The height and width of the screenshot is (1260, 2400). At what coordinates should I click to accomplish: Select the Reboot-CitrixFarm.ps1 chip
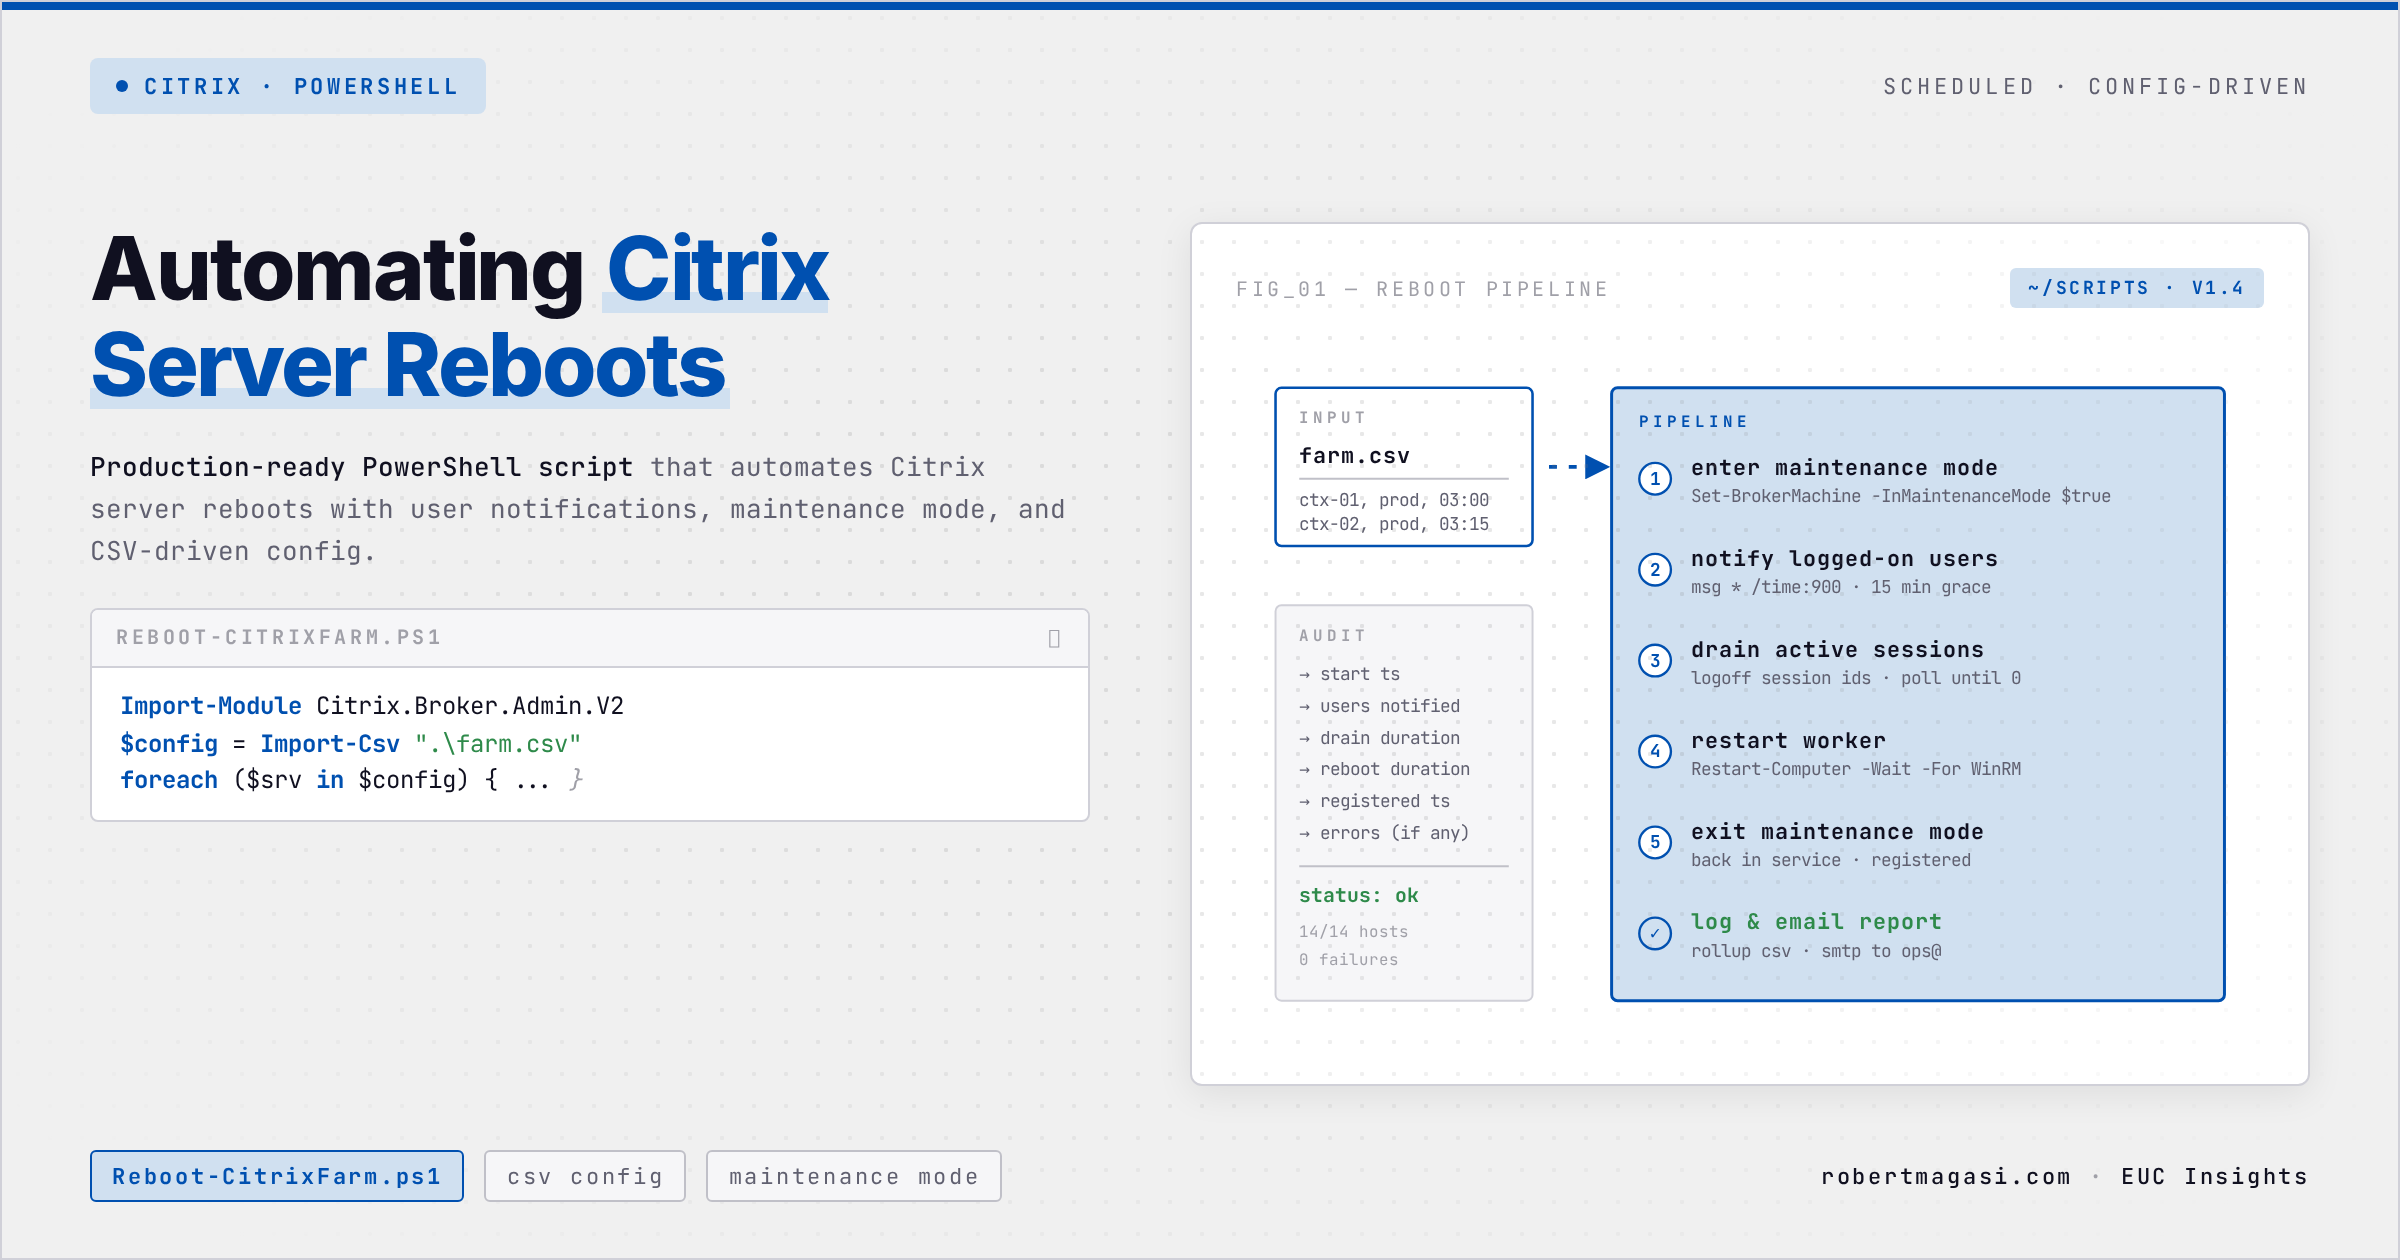[x=277, y=1176]
